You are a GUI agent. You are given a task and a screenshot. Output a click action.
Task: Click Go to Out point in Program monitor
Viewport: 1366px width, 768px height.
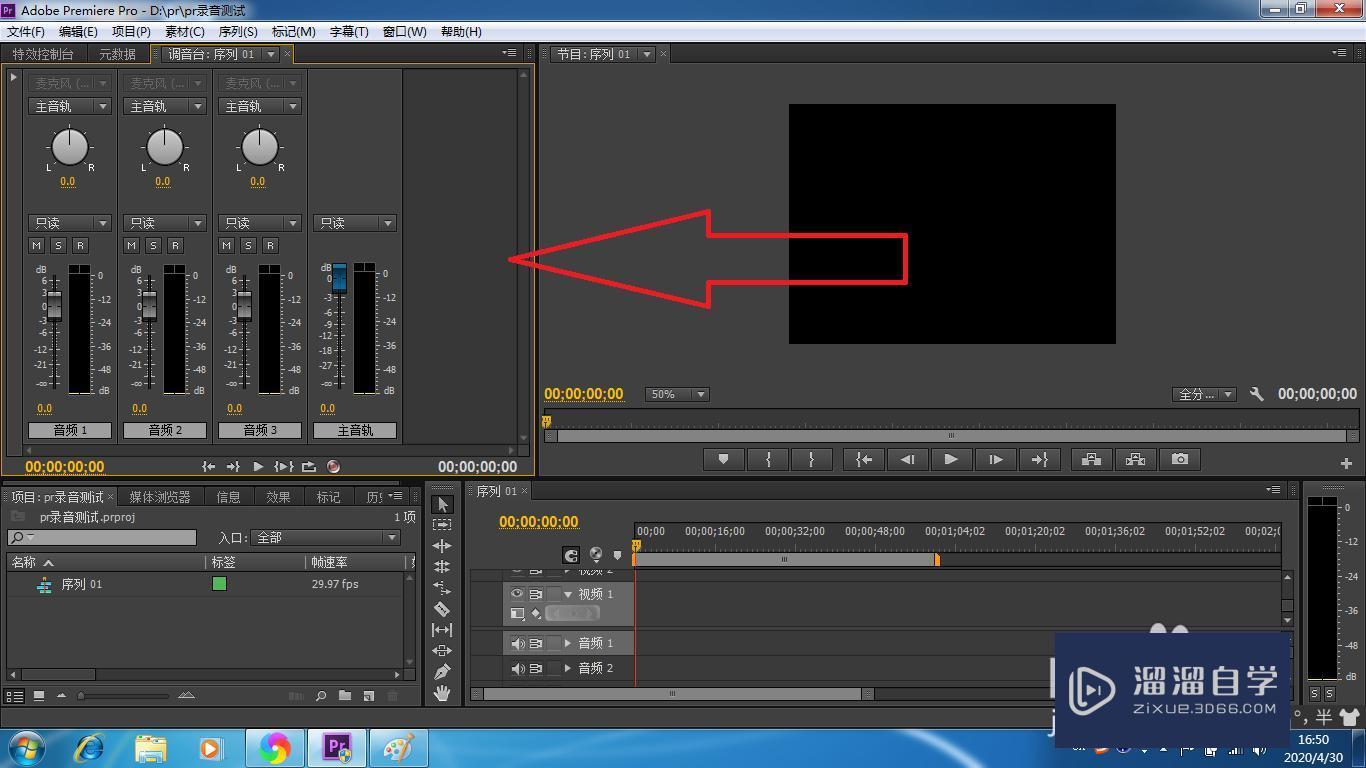[x=1039, y=459]
